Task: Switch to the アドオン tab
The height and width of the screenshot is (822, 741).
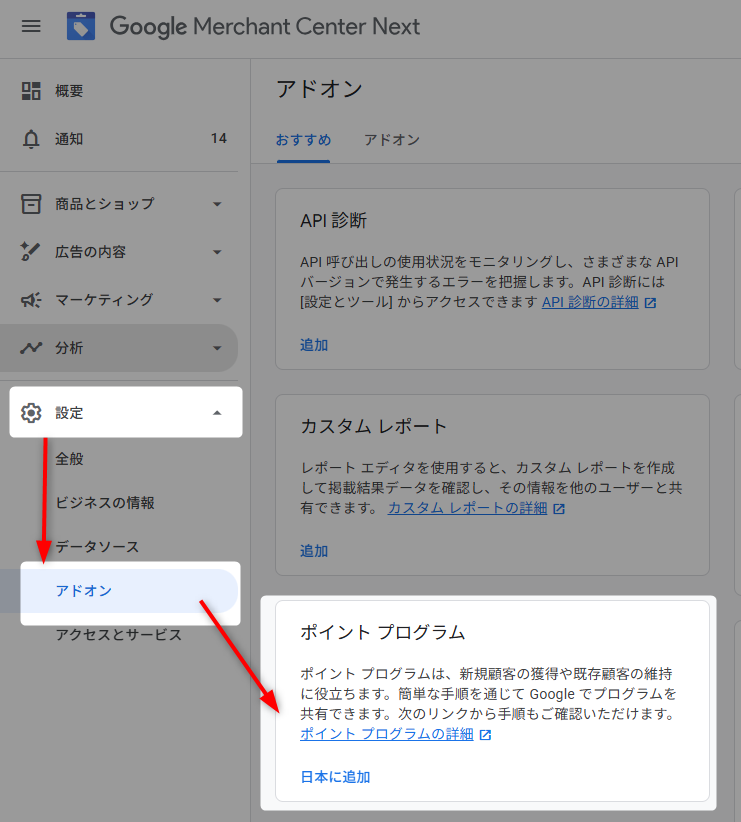Action: pos(392,140)
